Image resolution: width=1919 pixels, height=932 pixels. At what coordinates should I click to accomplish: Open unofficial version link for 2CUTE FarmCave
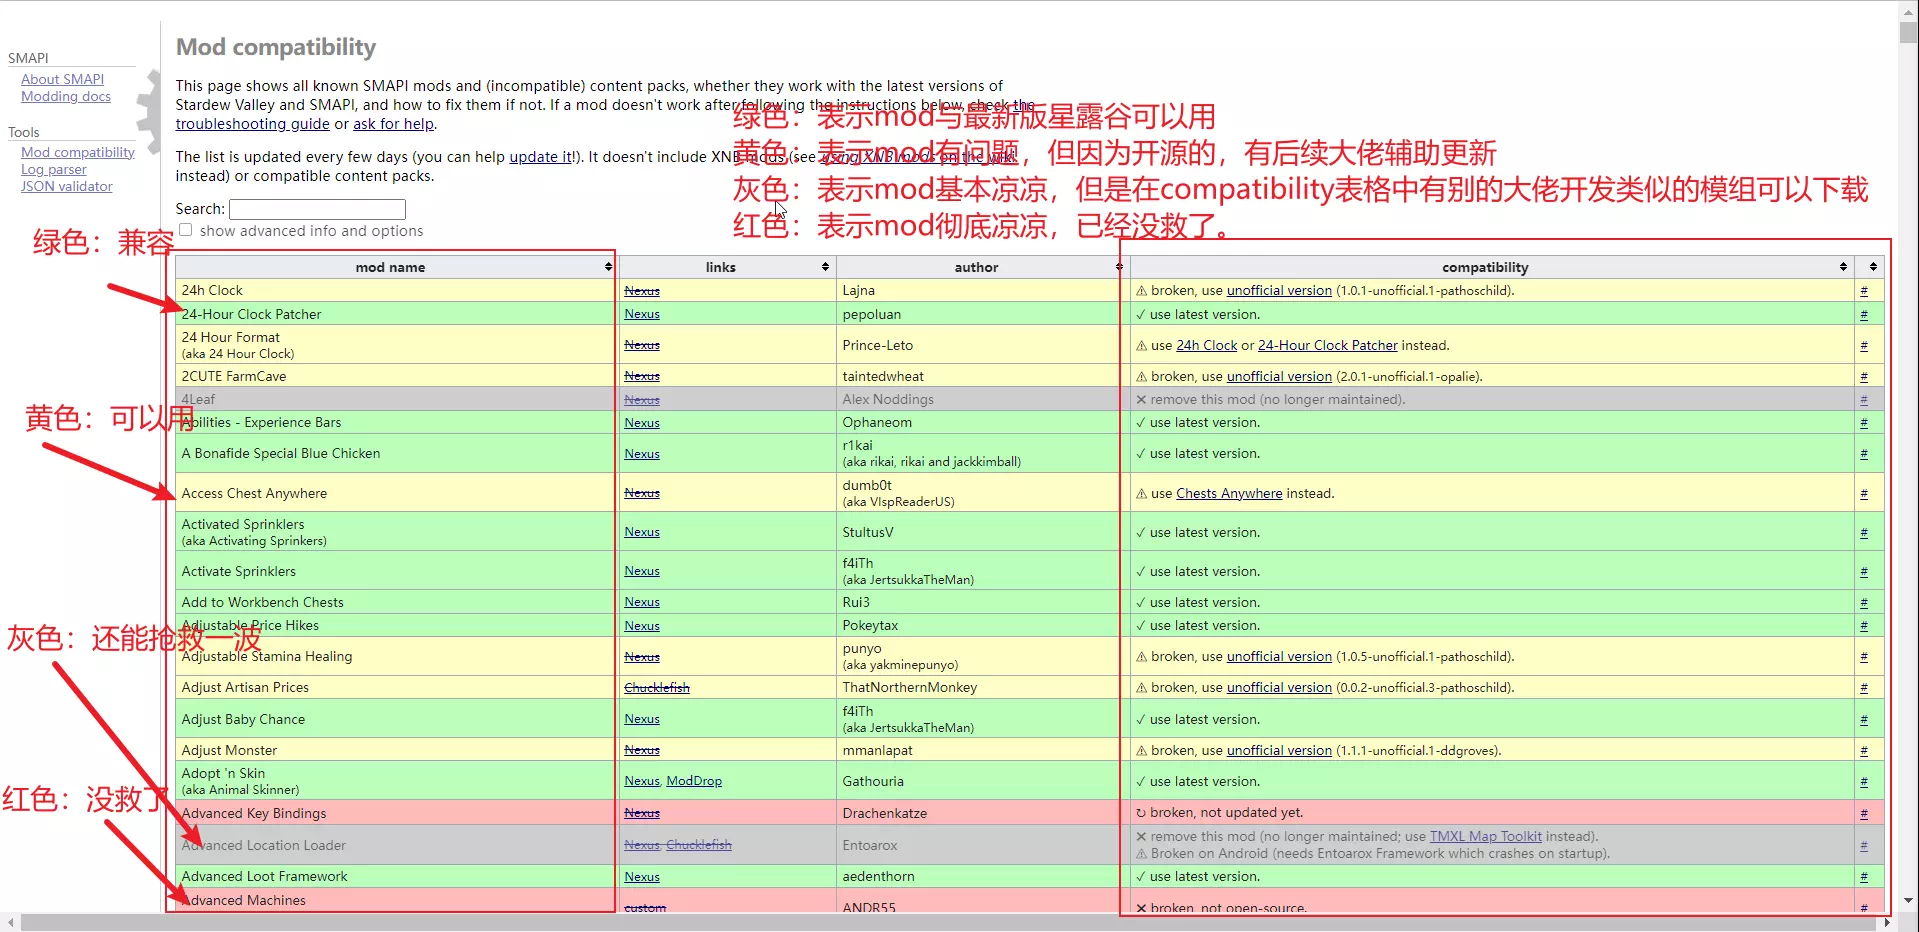pos(1279,377)
